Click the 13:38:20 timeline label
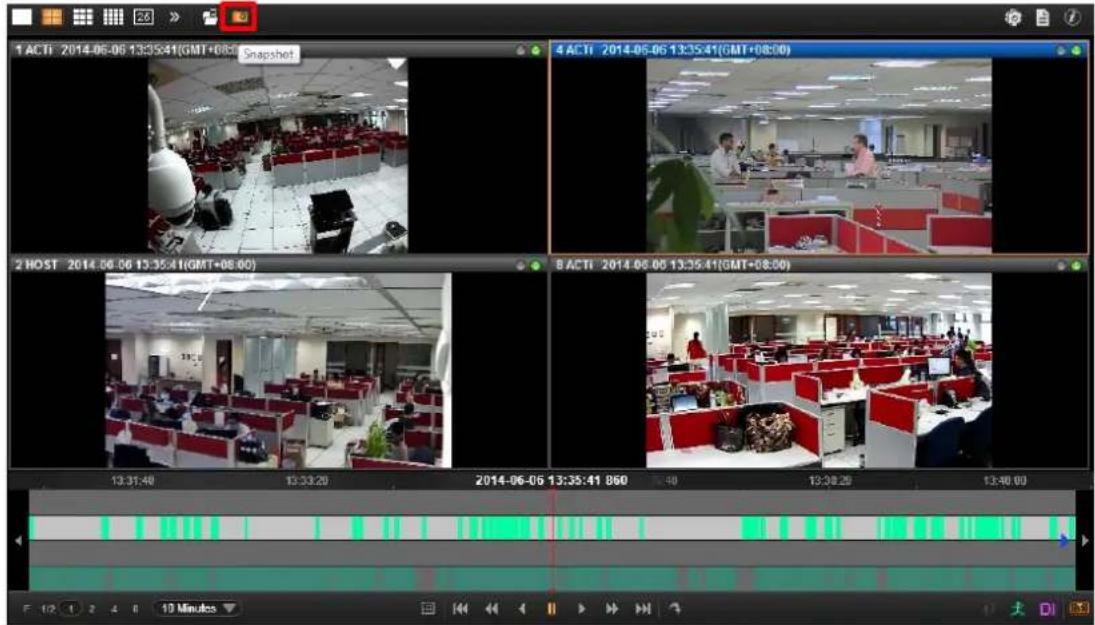 tap(830, 480)
